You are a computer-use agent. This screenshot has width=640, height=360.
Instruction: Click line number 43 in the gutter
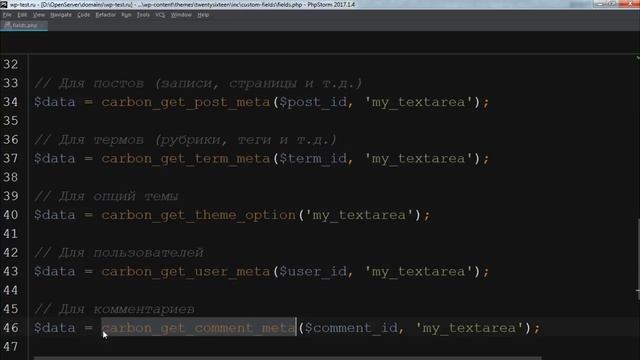point(11,271)
